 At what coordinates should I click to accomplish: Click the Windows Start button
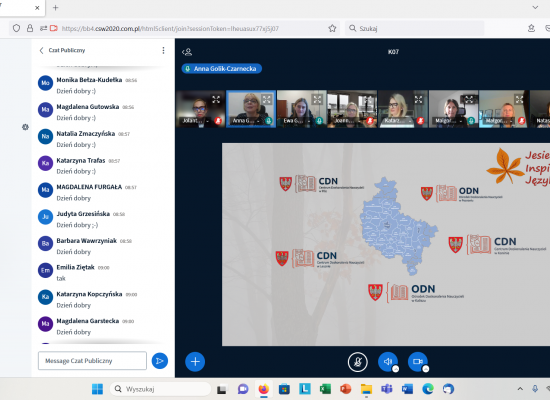point(97,389)
